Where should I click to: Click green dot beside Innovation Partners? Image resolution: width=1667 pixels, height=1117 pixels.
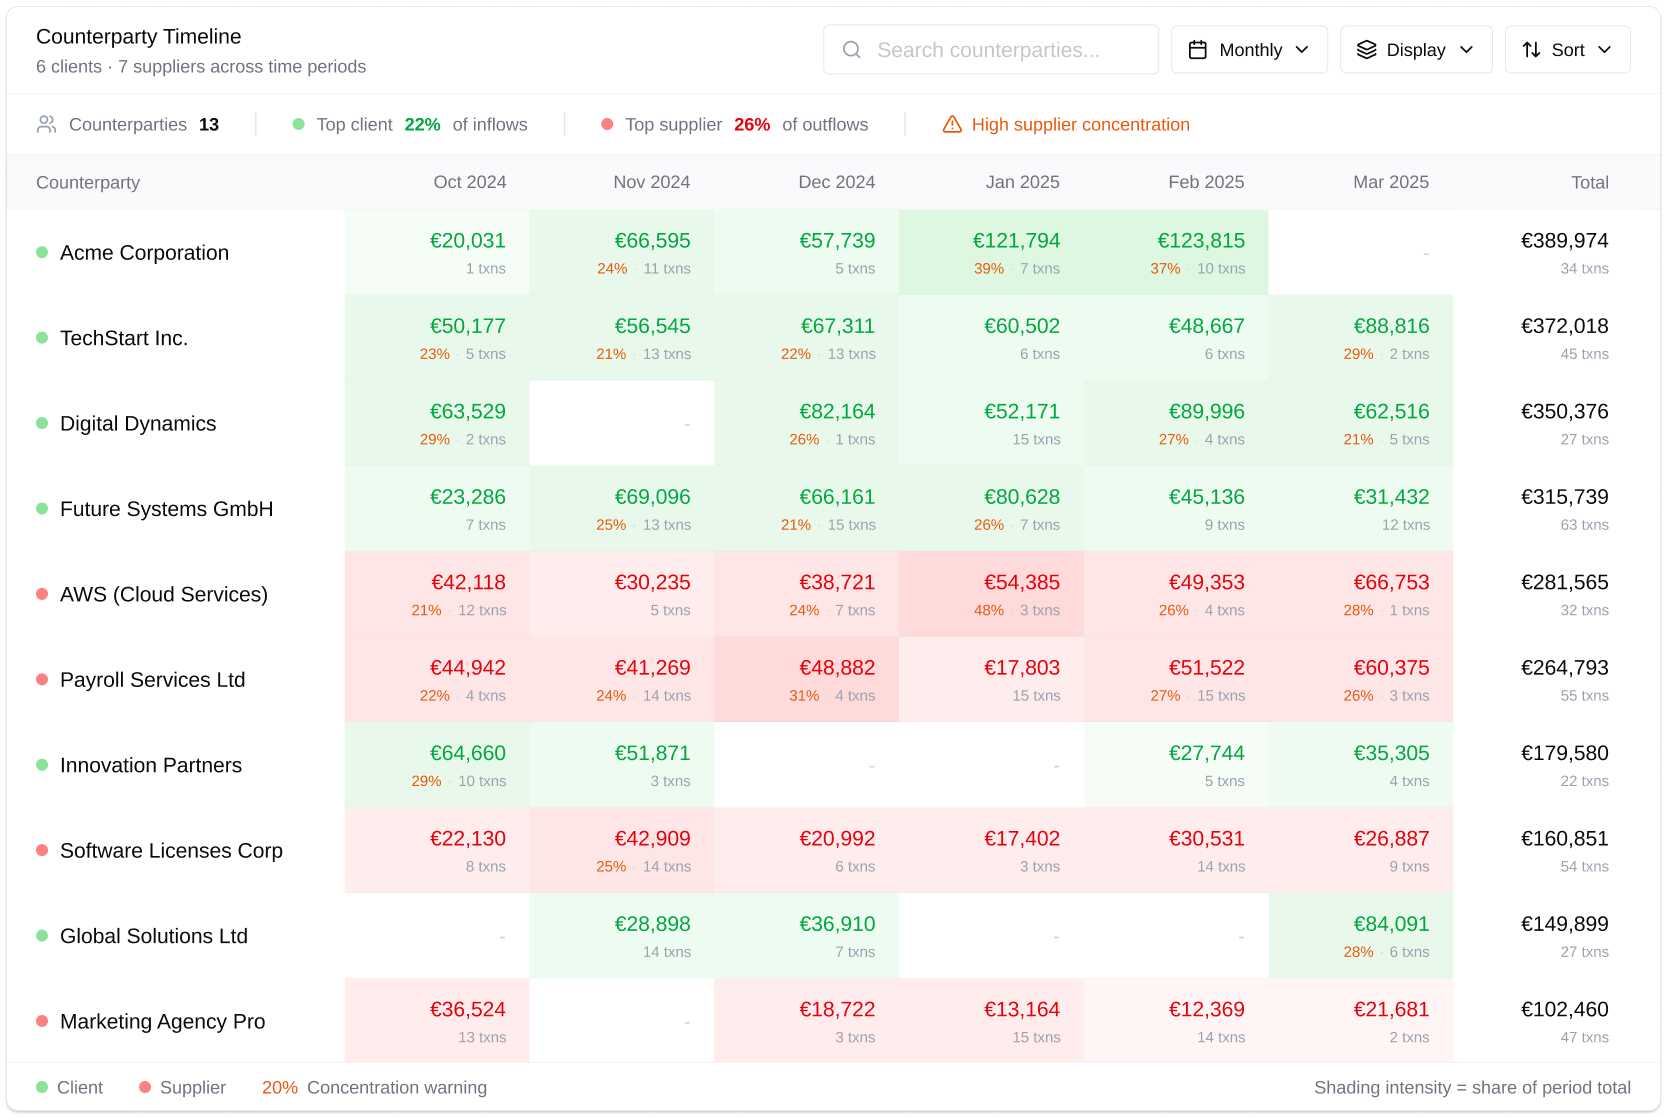pyautogui.click(x=42, y=765)
